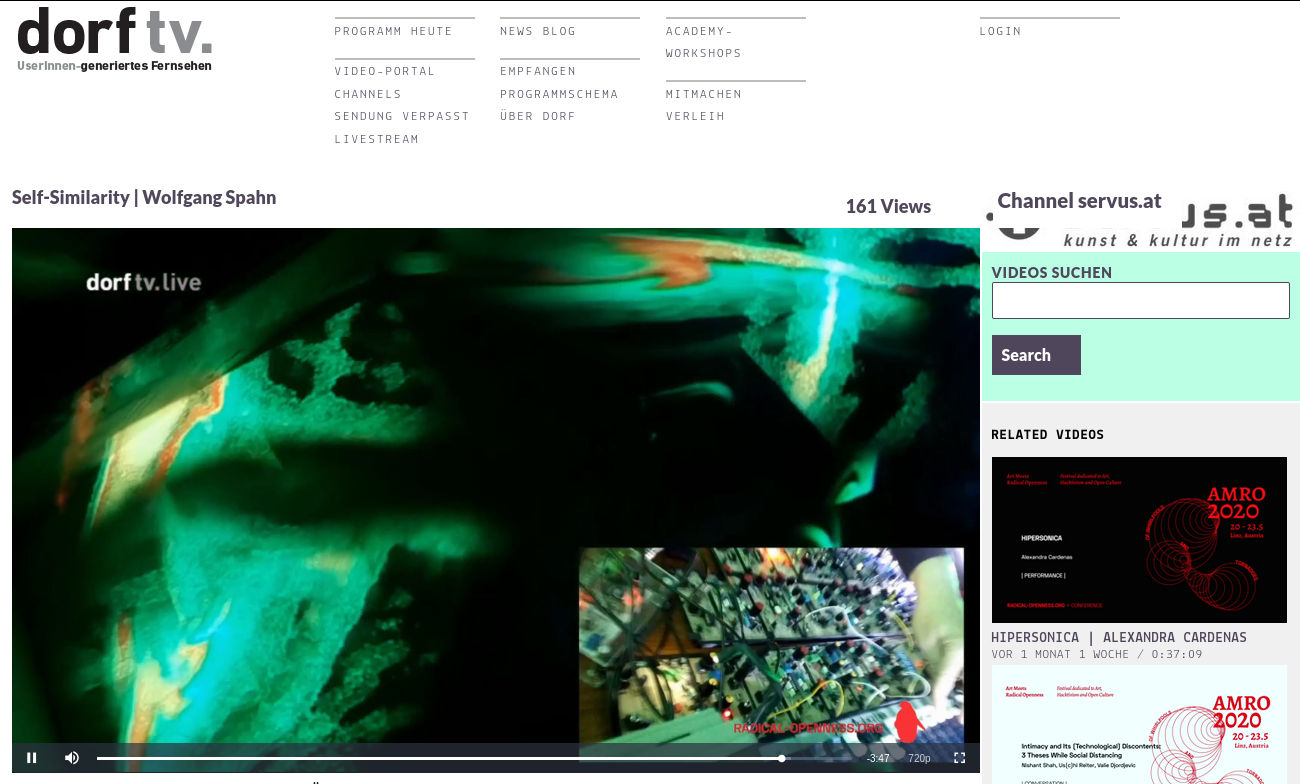Open the Channels page
1300x784 pixels.
tap(368, 94)
